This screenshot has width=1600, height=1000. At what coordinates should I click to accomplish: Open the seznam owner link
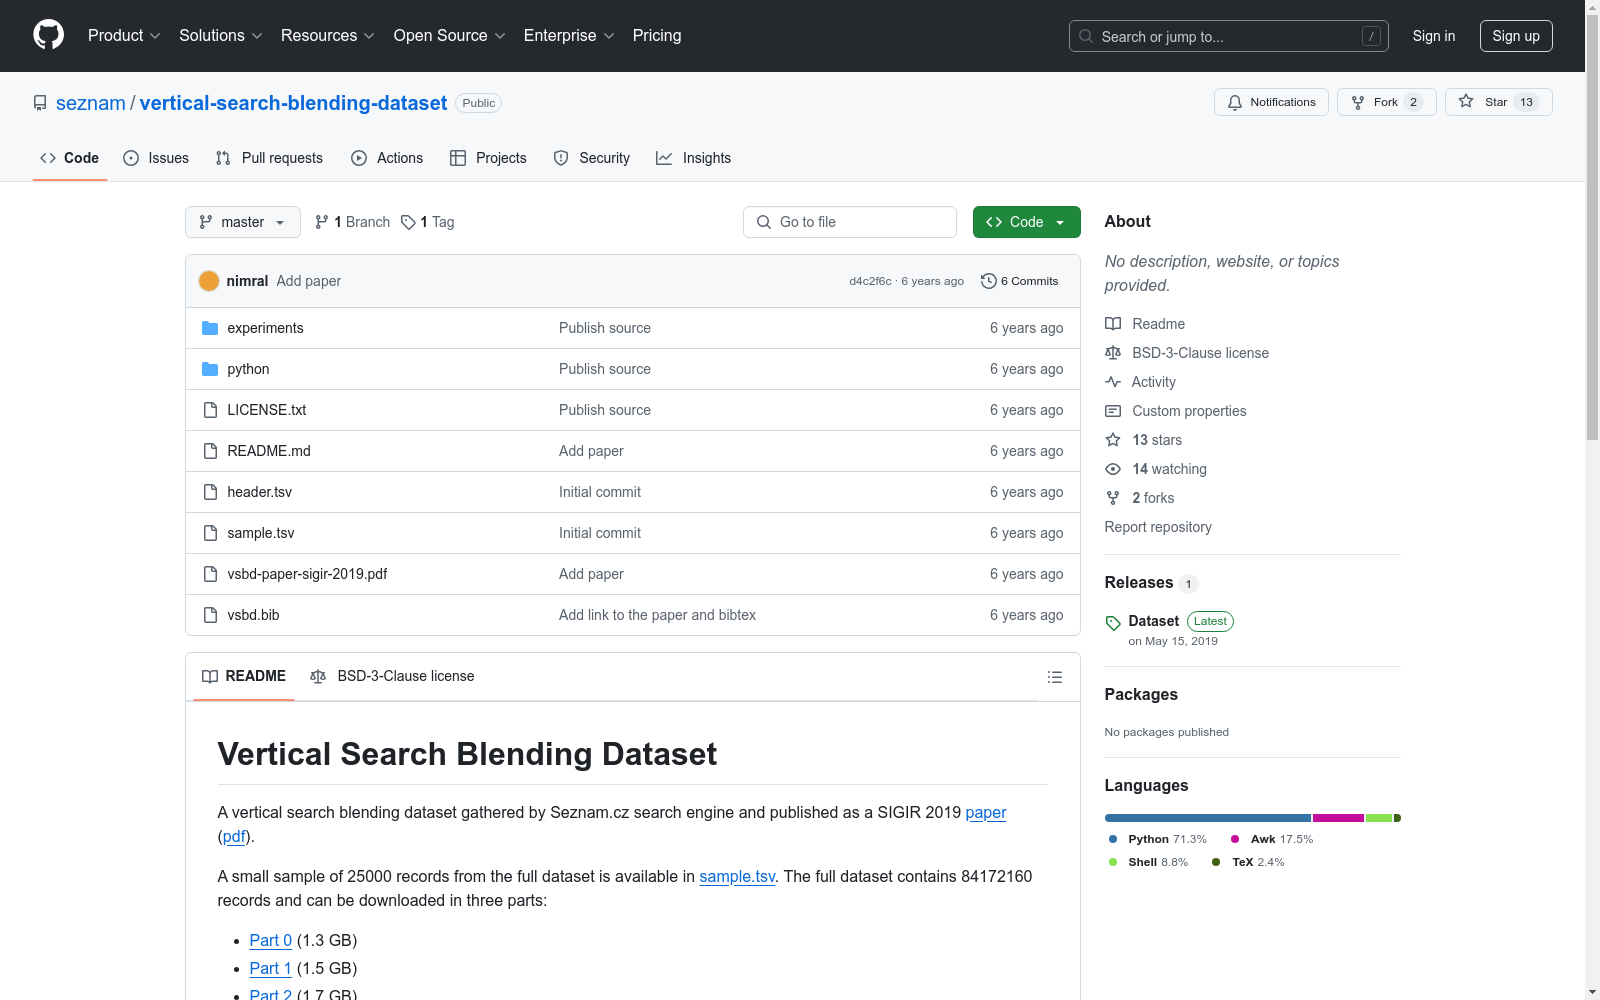(91, 103)
